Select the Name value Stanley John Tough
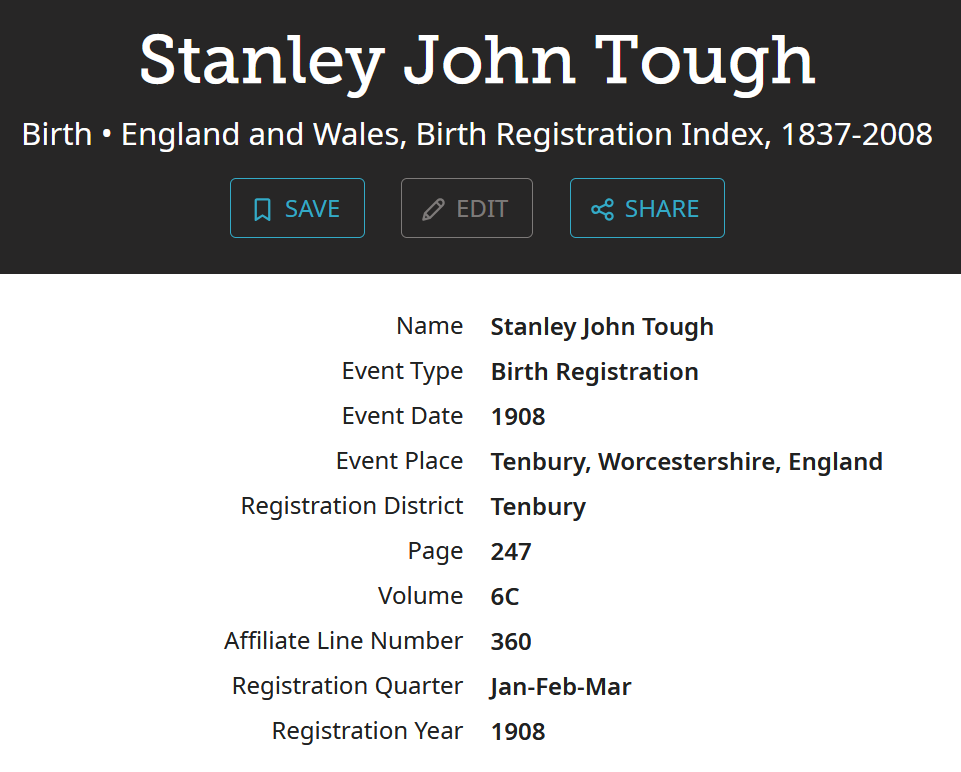The width and height of the screenshot is (961, 772). pos(602,327)
